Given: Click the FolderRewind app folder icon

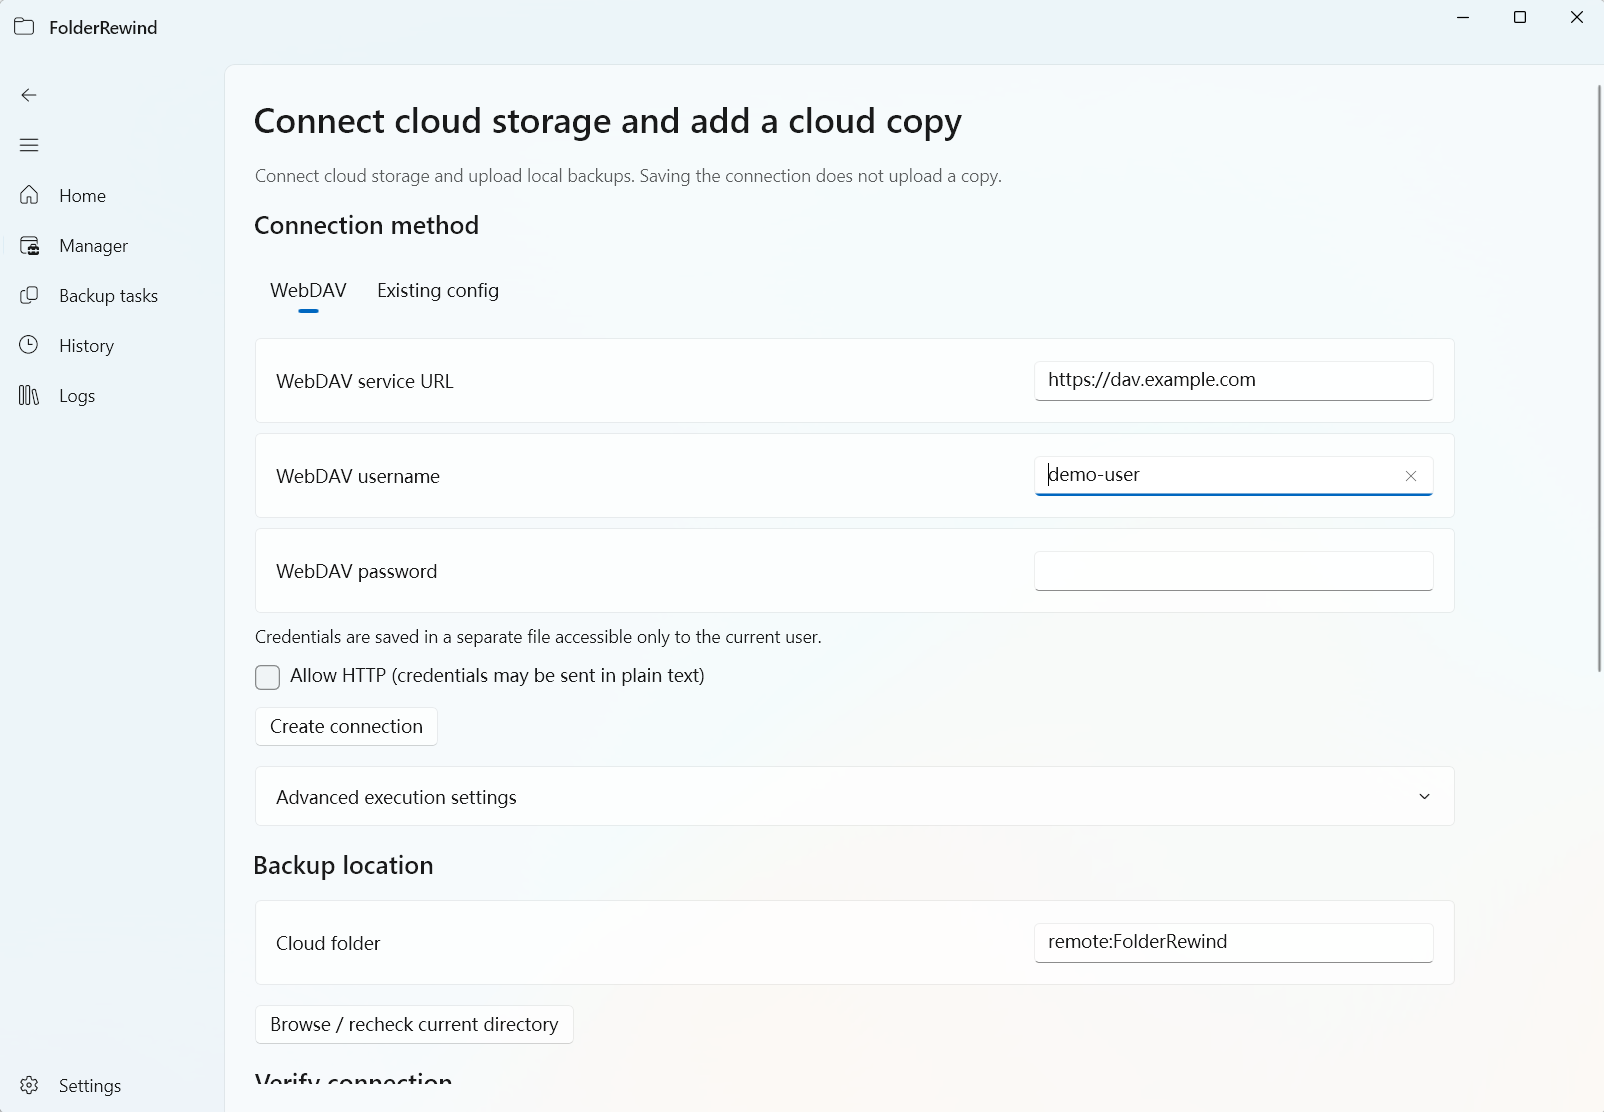Looking at the screenshot, I should pyautogui.click(x=24, y=27).
